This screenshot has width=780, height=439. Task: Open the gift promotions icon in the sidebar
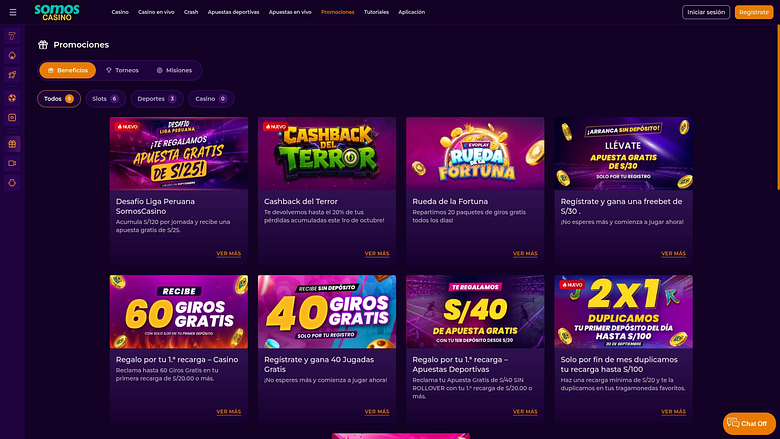(12, 144)
